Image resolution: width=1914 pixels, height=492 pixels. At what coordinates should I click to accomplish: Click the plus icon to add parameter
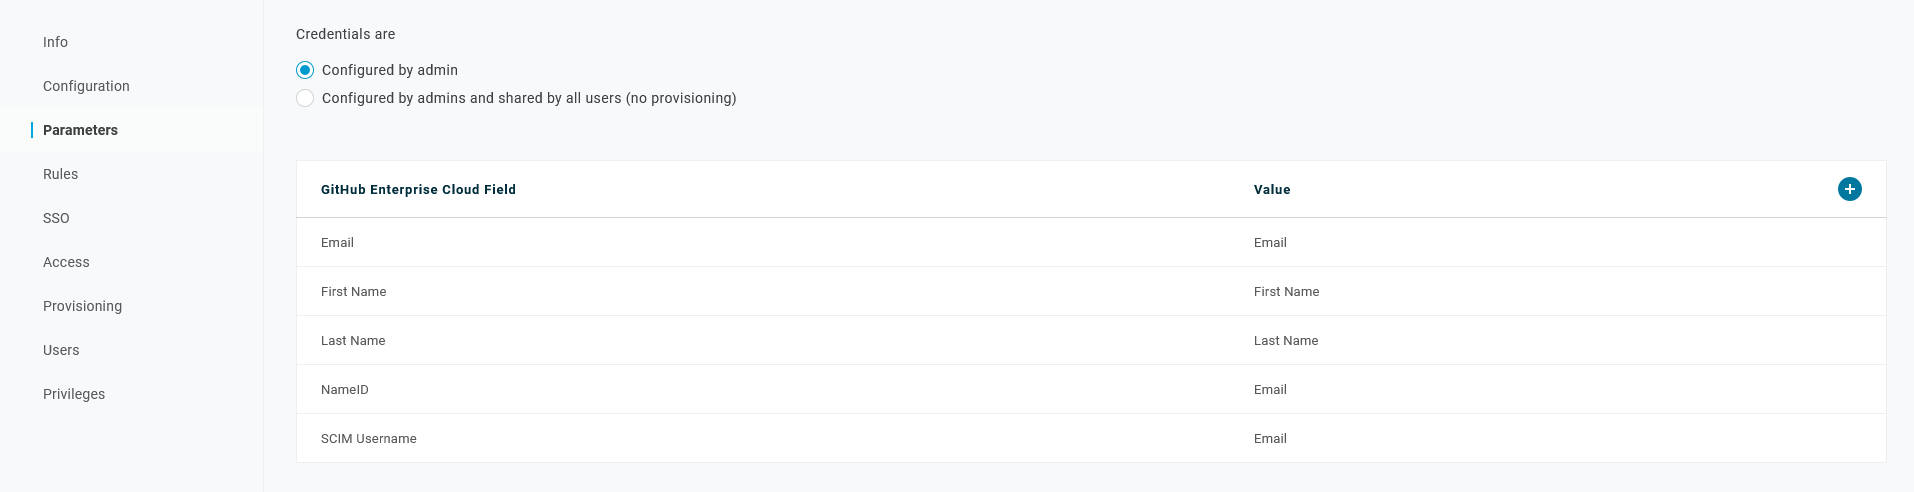click(1849, 189)
